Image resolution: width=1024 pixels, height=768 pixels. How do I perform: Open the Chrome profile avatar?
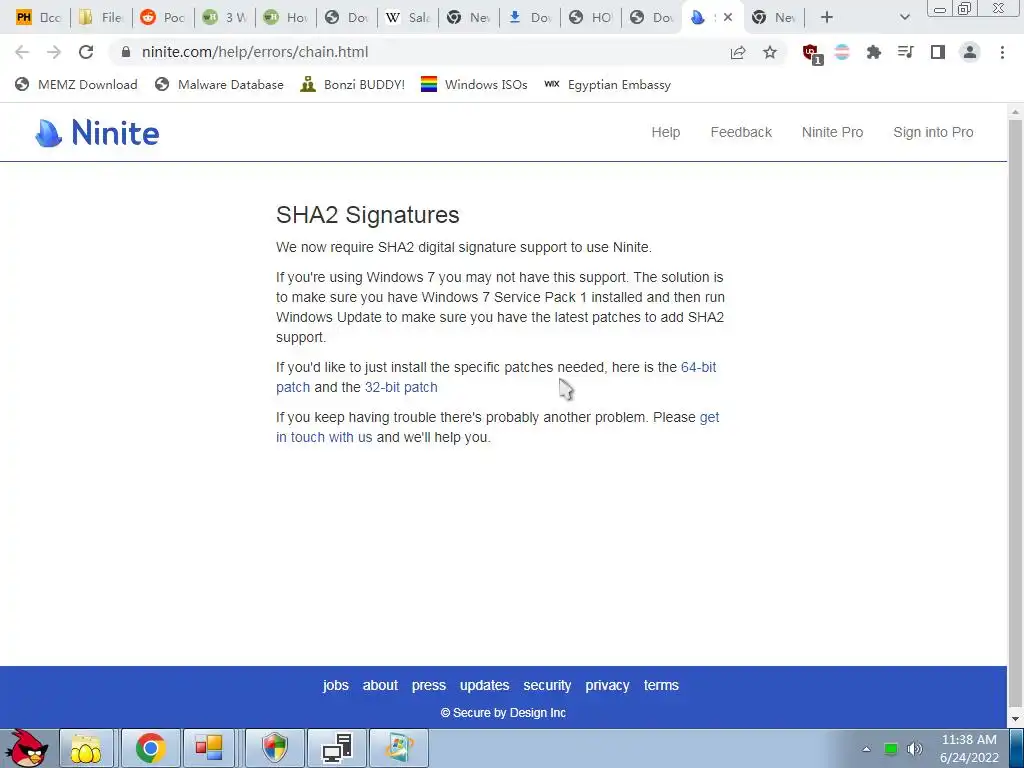970,52
